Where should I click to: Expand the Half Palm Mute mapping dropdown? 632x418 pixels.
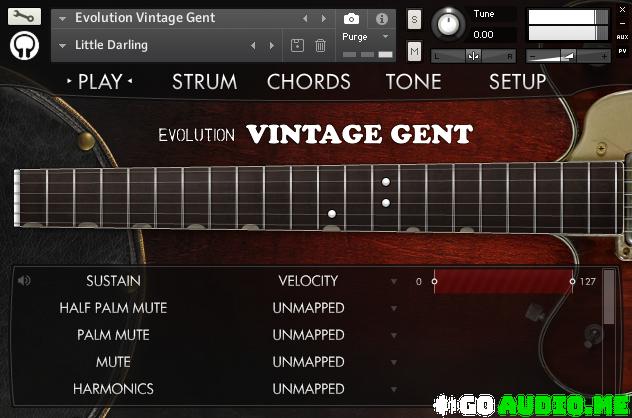click(394, 308)
